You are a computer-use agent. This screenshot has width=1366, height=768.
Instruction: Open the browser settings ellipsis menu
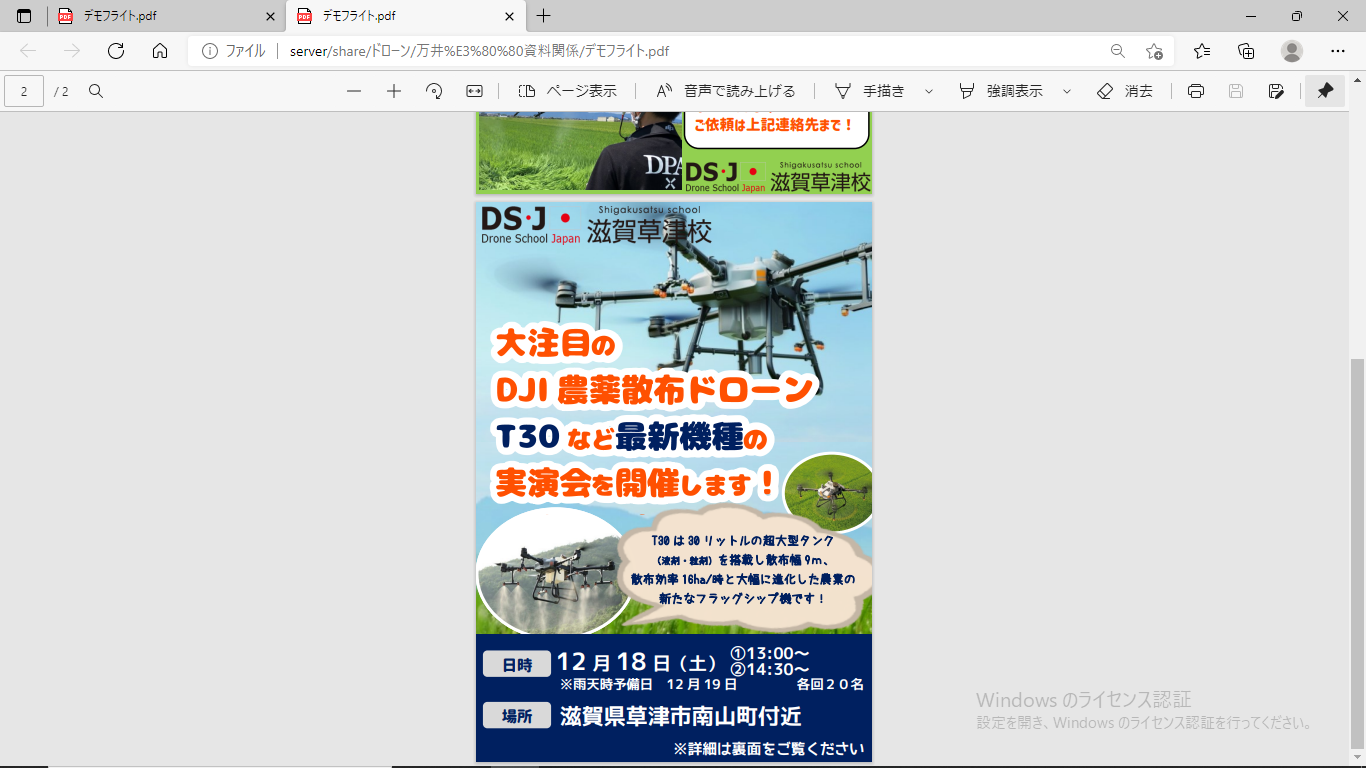1338,51
